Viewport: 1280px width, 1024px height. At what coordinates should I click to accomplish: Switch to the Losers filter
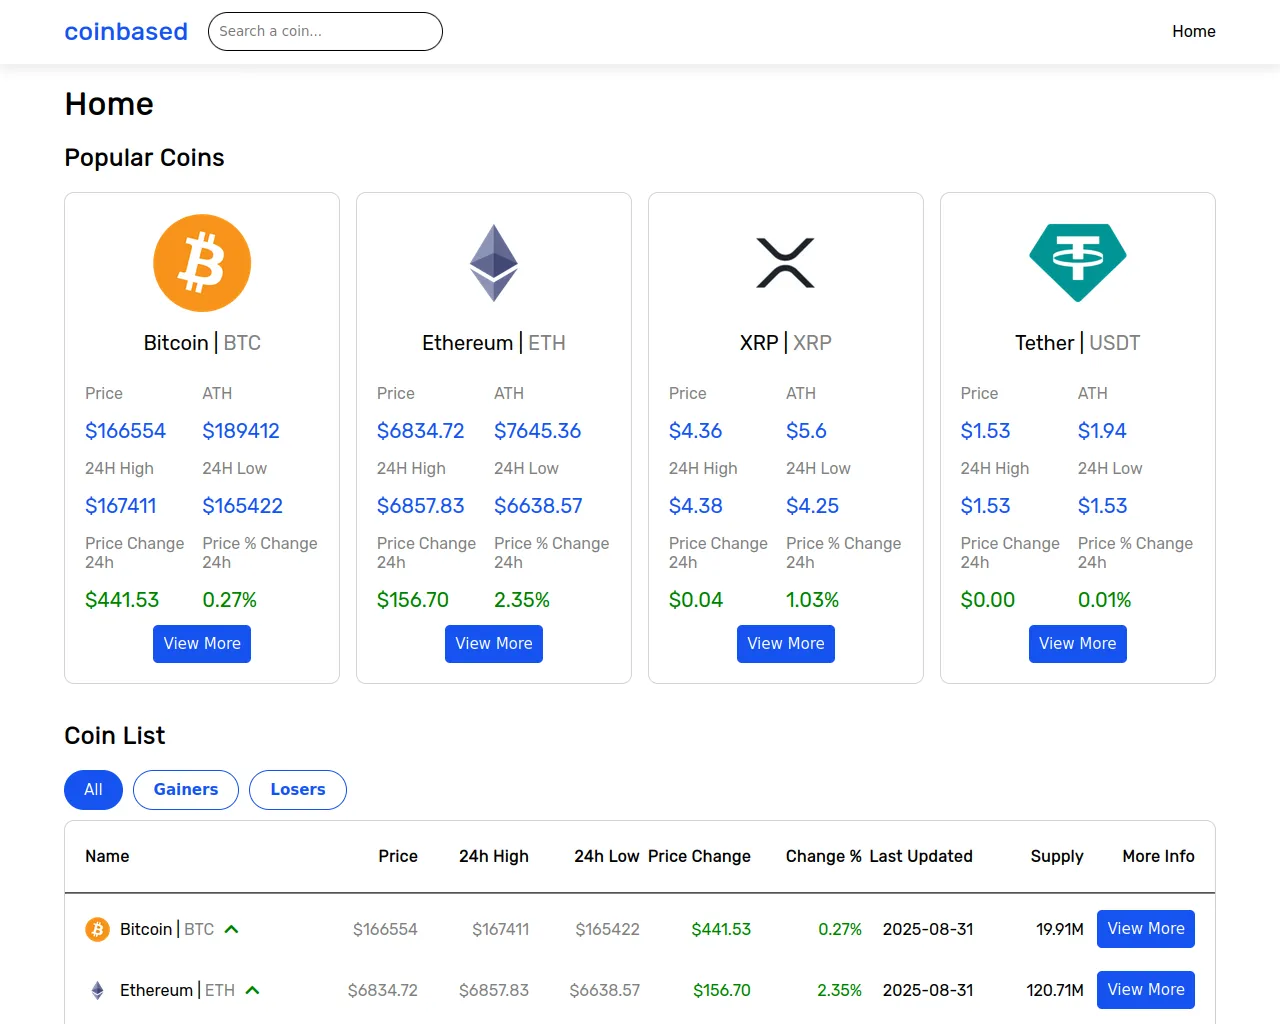pyautogui.click(x=298, y=789)
